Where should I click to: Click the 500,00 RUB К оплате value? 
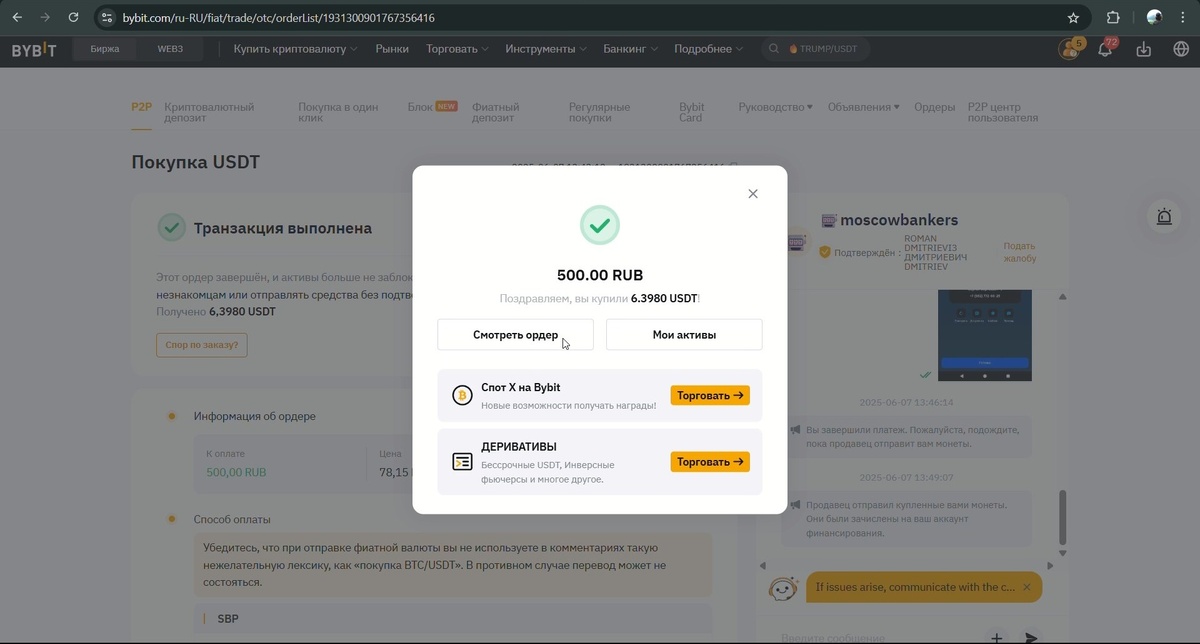[x=236, y=472]
